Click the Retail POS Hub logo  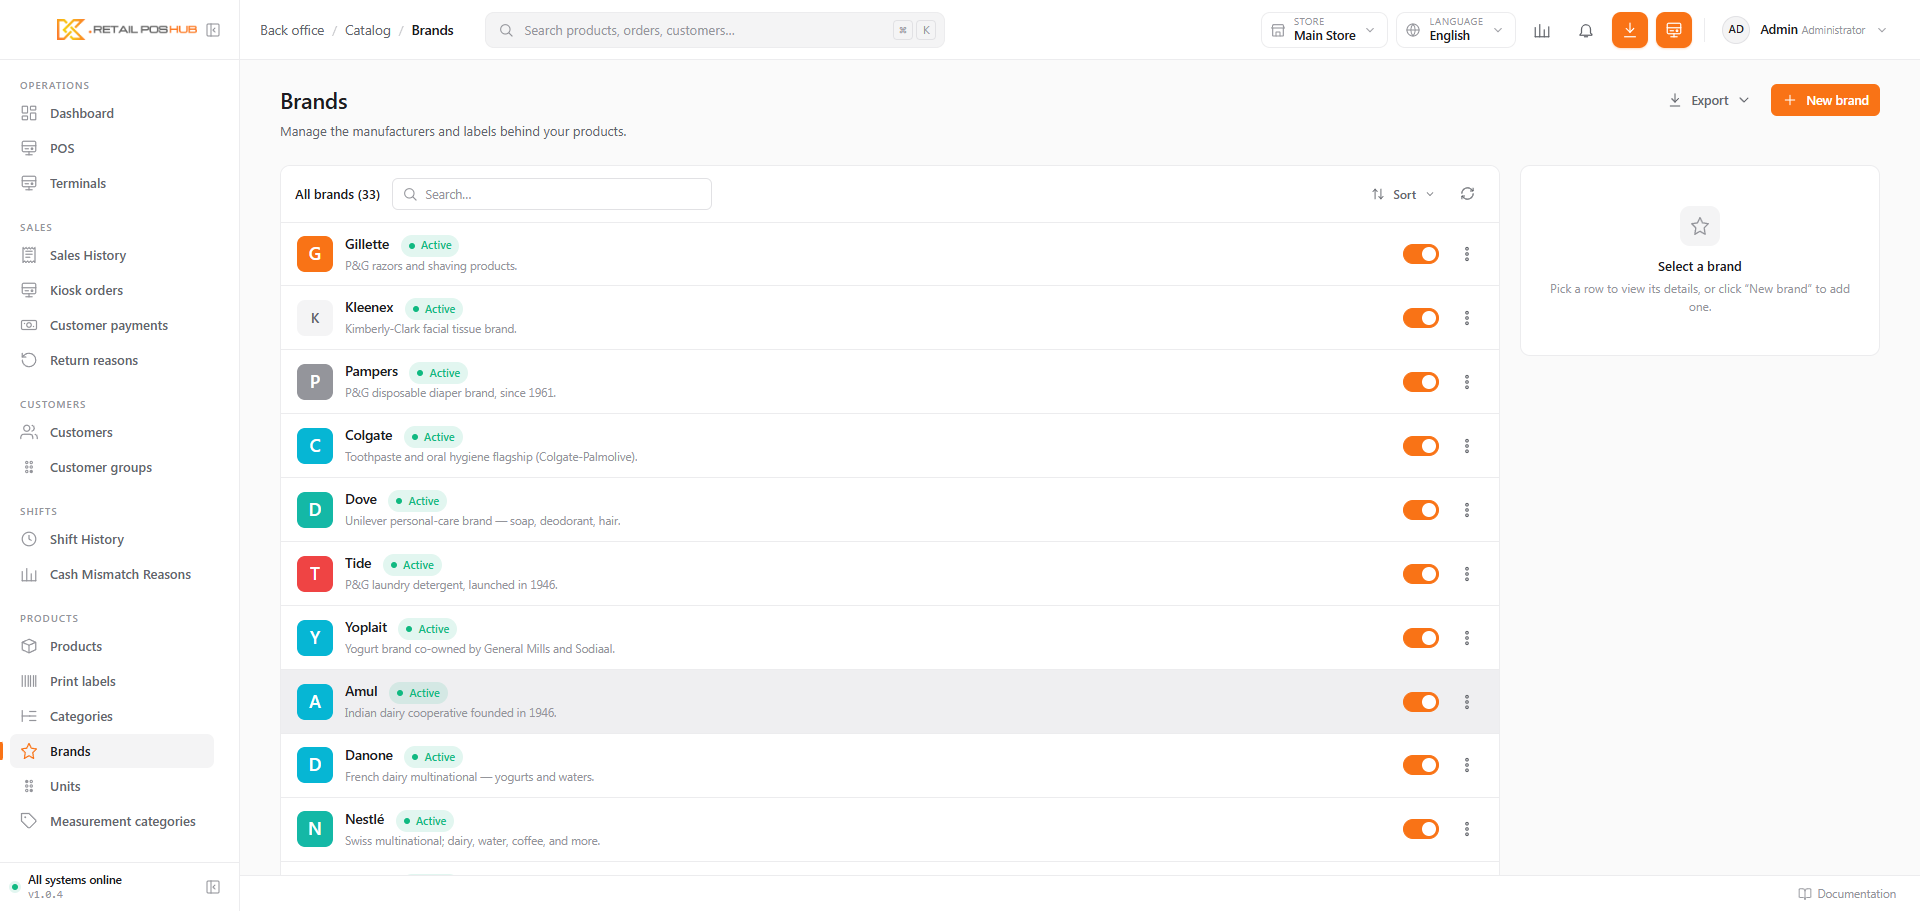click(127, 30)
